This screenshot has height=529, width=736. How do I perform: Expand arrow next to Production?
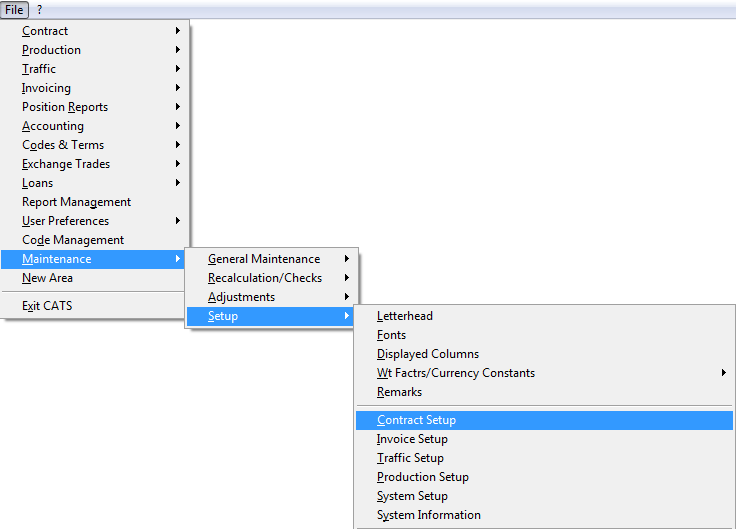(178, 50)
